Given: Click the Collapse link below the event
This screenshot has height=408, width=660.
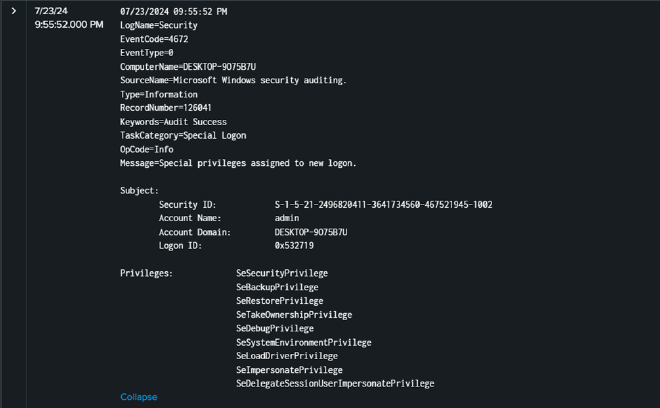Looking at the screenshot, I should click(138, 397).
